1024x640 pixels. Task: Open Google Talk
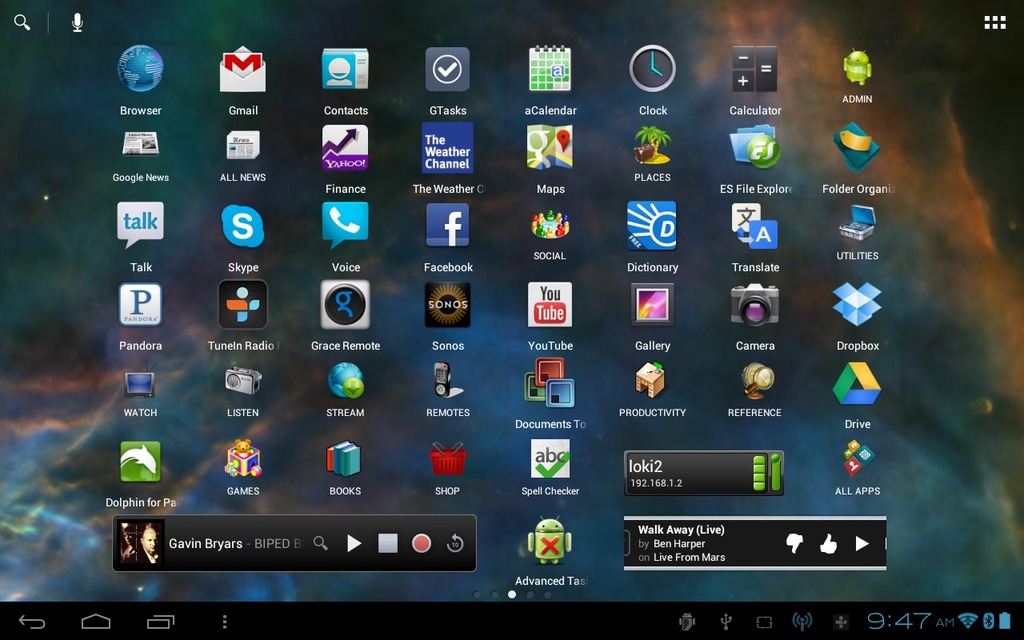click(x=140, y=225)
